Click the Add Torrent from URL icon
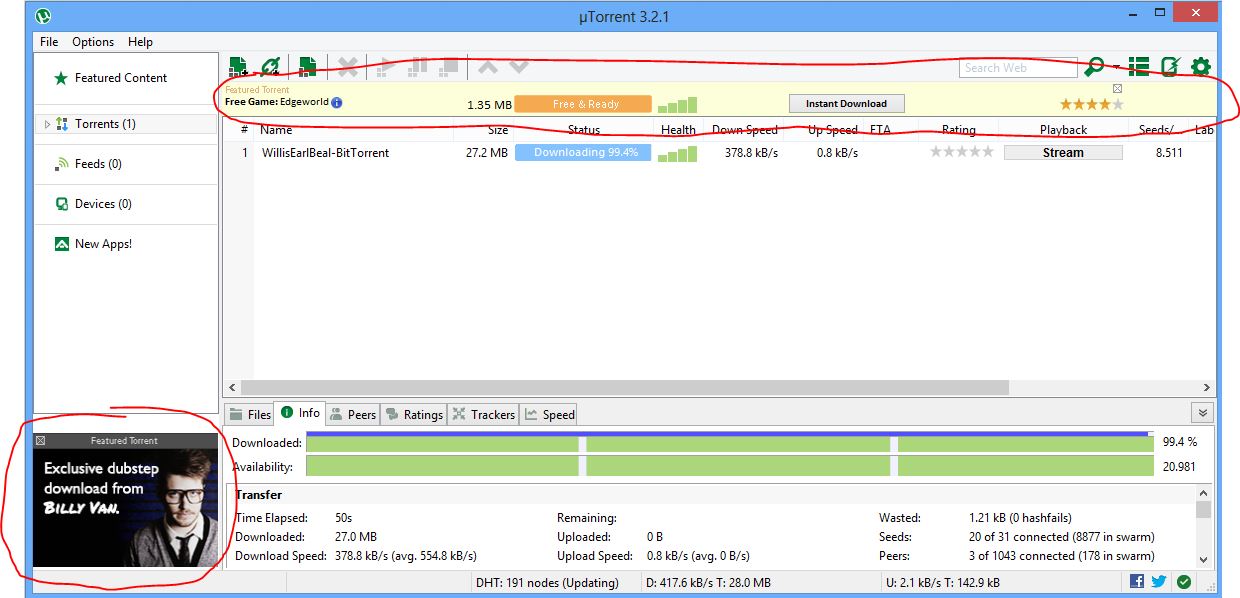 click(270, 66)
